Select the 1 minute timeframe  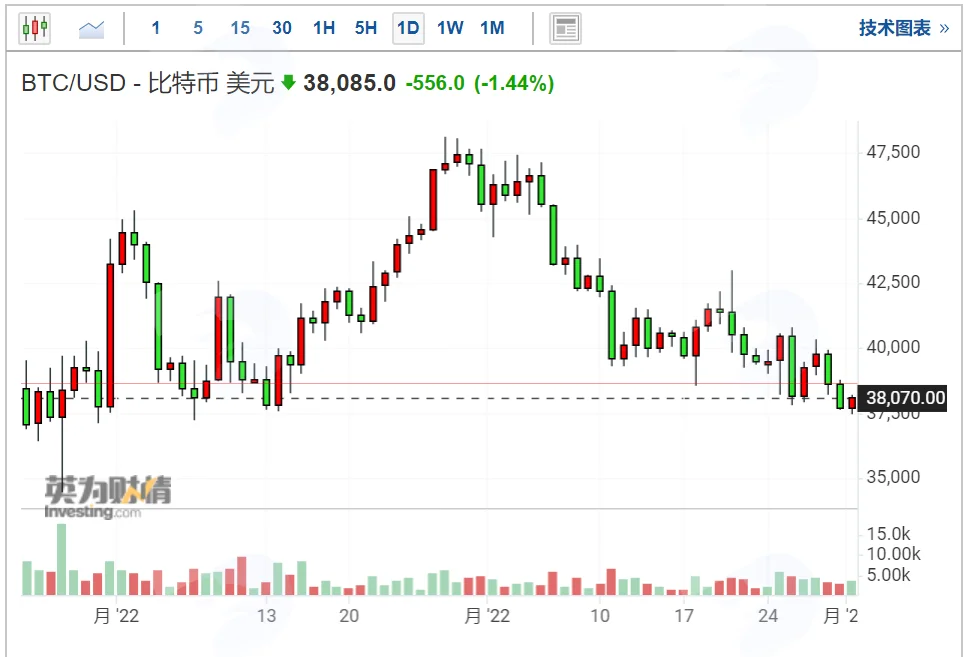point(156,28)
